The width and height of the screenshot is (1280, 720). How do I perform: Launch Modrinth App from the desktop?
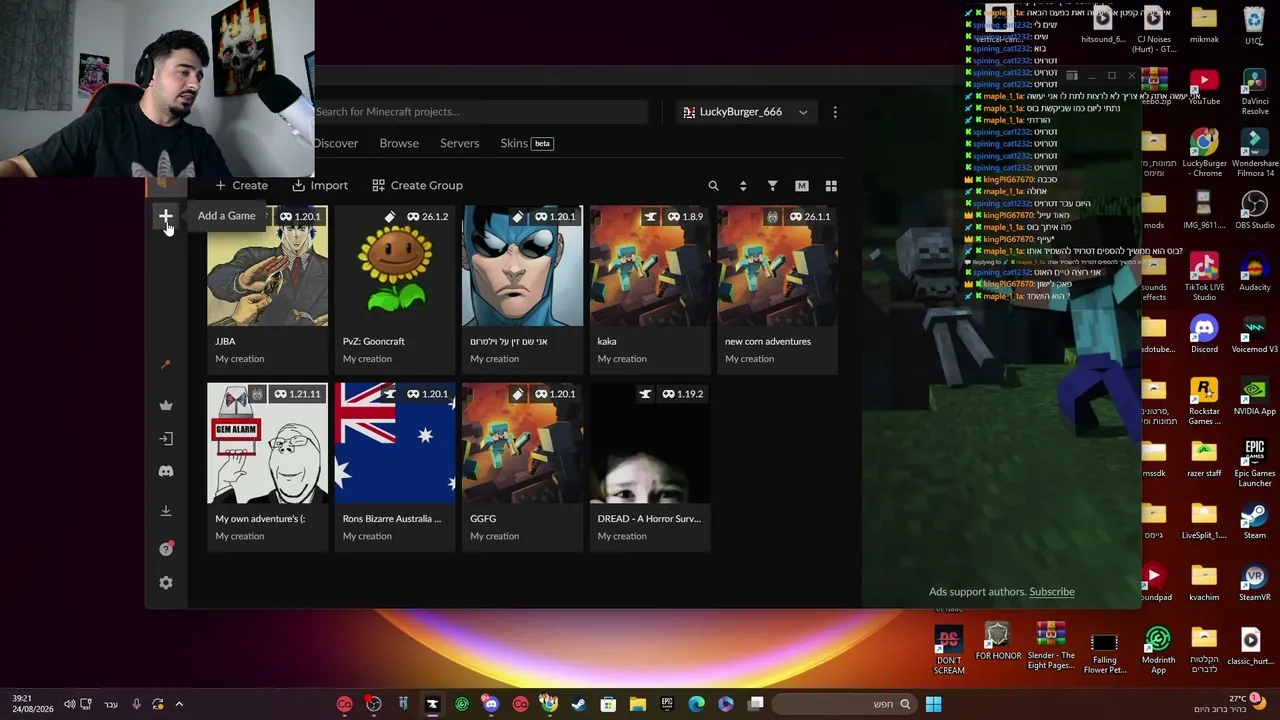point(1158,650)
